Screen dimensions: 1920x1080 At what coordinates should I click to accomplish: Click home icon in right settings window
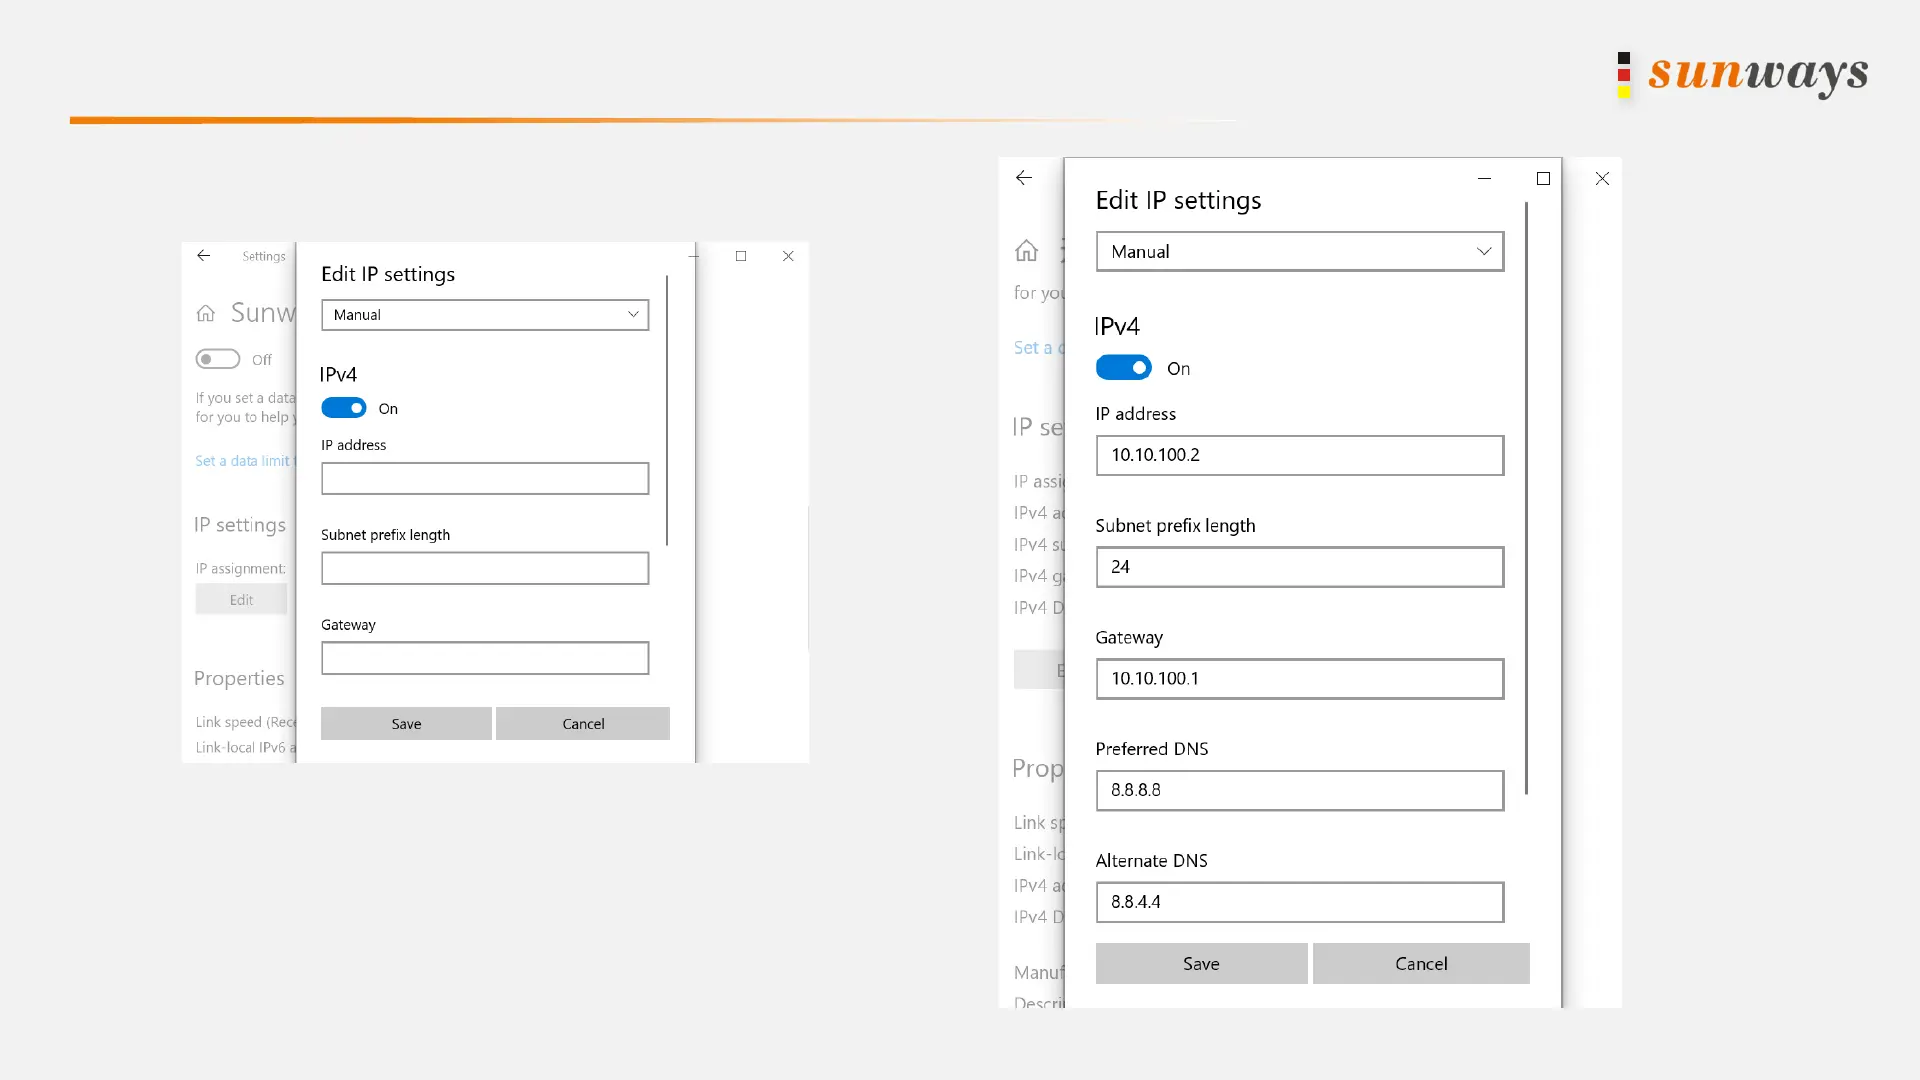tap(1026, 251)
